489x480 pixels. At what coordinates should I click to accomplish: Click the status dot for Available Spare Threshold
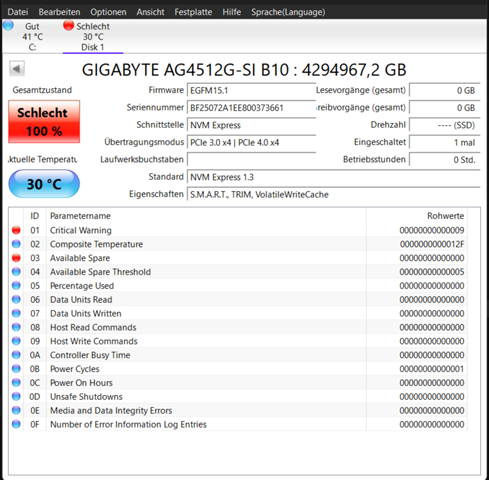coord(16,272)
